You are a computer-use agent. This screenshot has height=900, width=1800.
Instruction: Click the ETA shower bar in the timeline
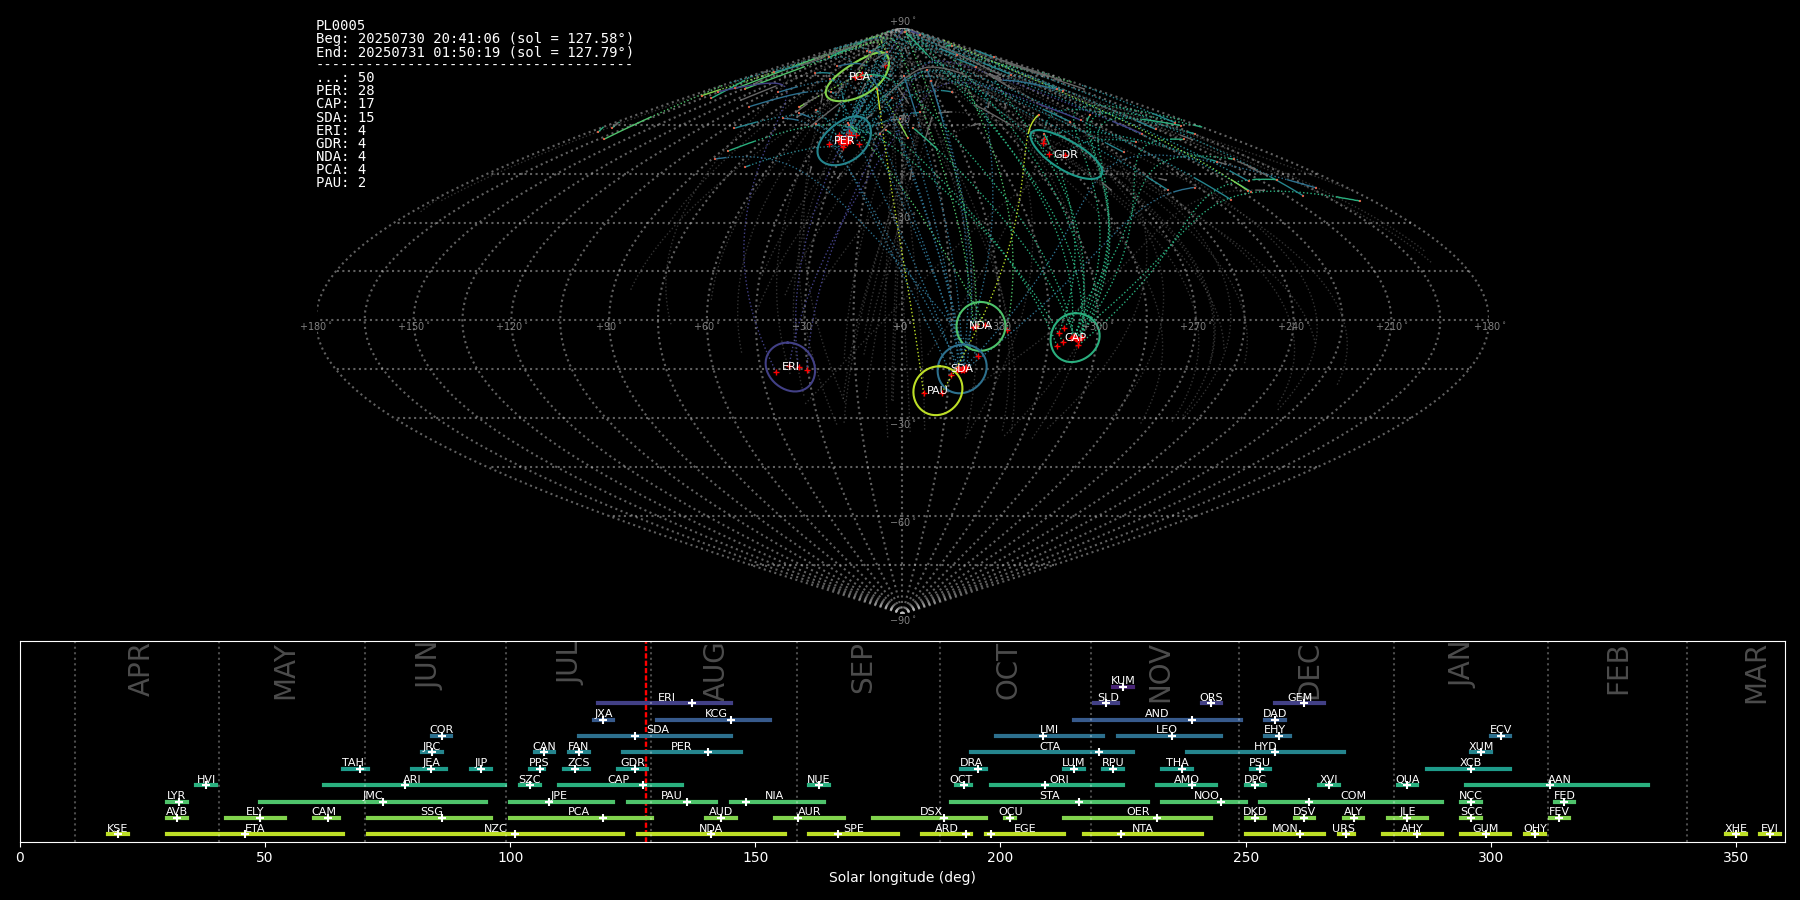pyautogui.click(x=255, y=834)
